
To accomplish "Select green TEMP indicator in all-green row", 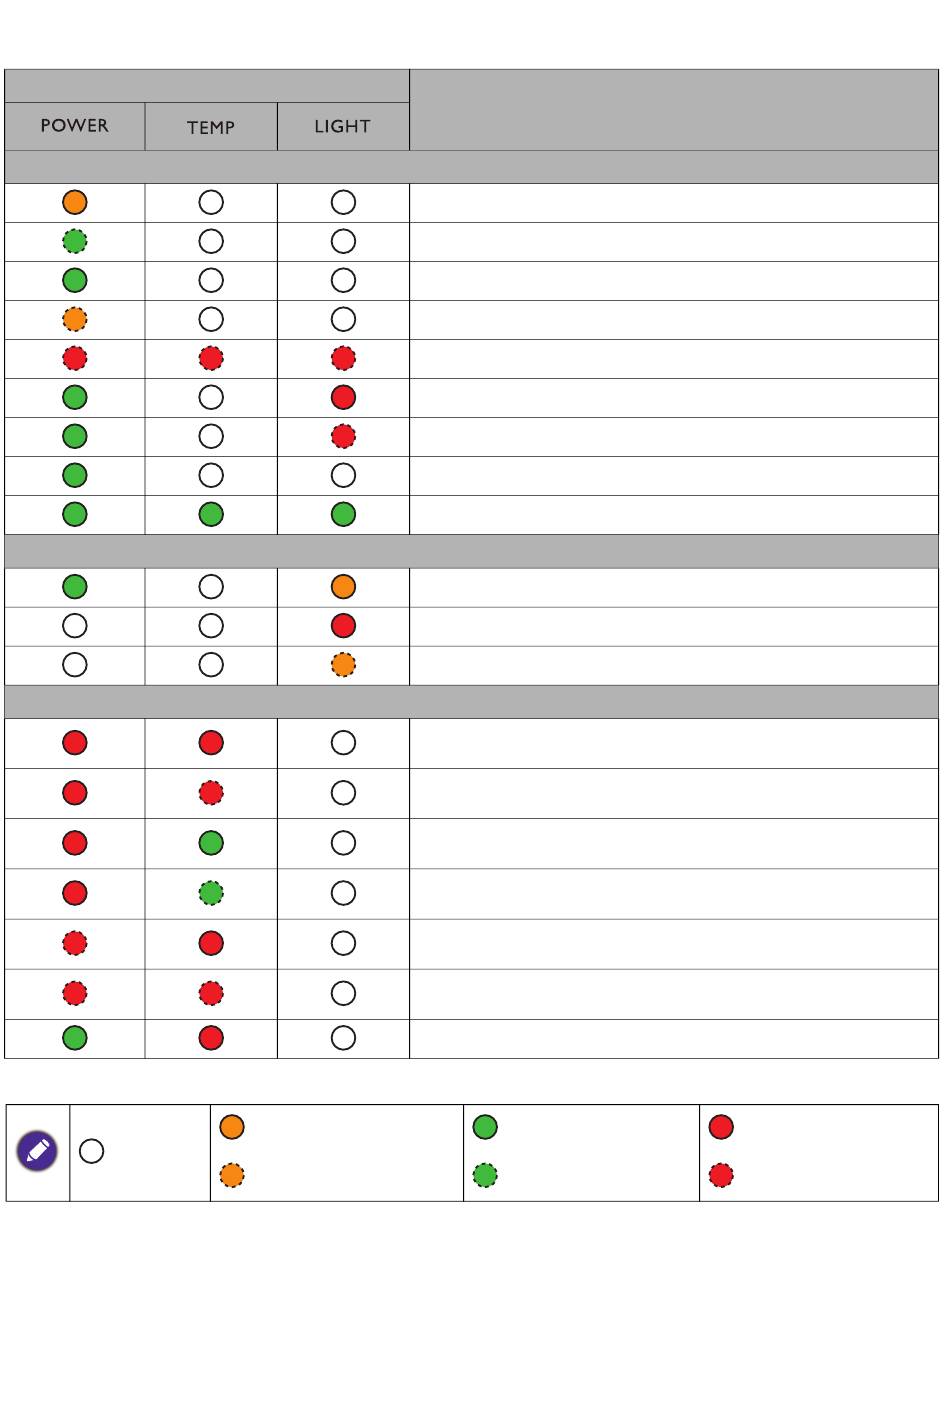I will point(211,514).
